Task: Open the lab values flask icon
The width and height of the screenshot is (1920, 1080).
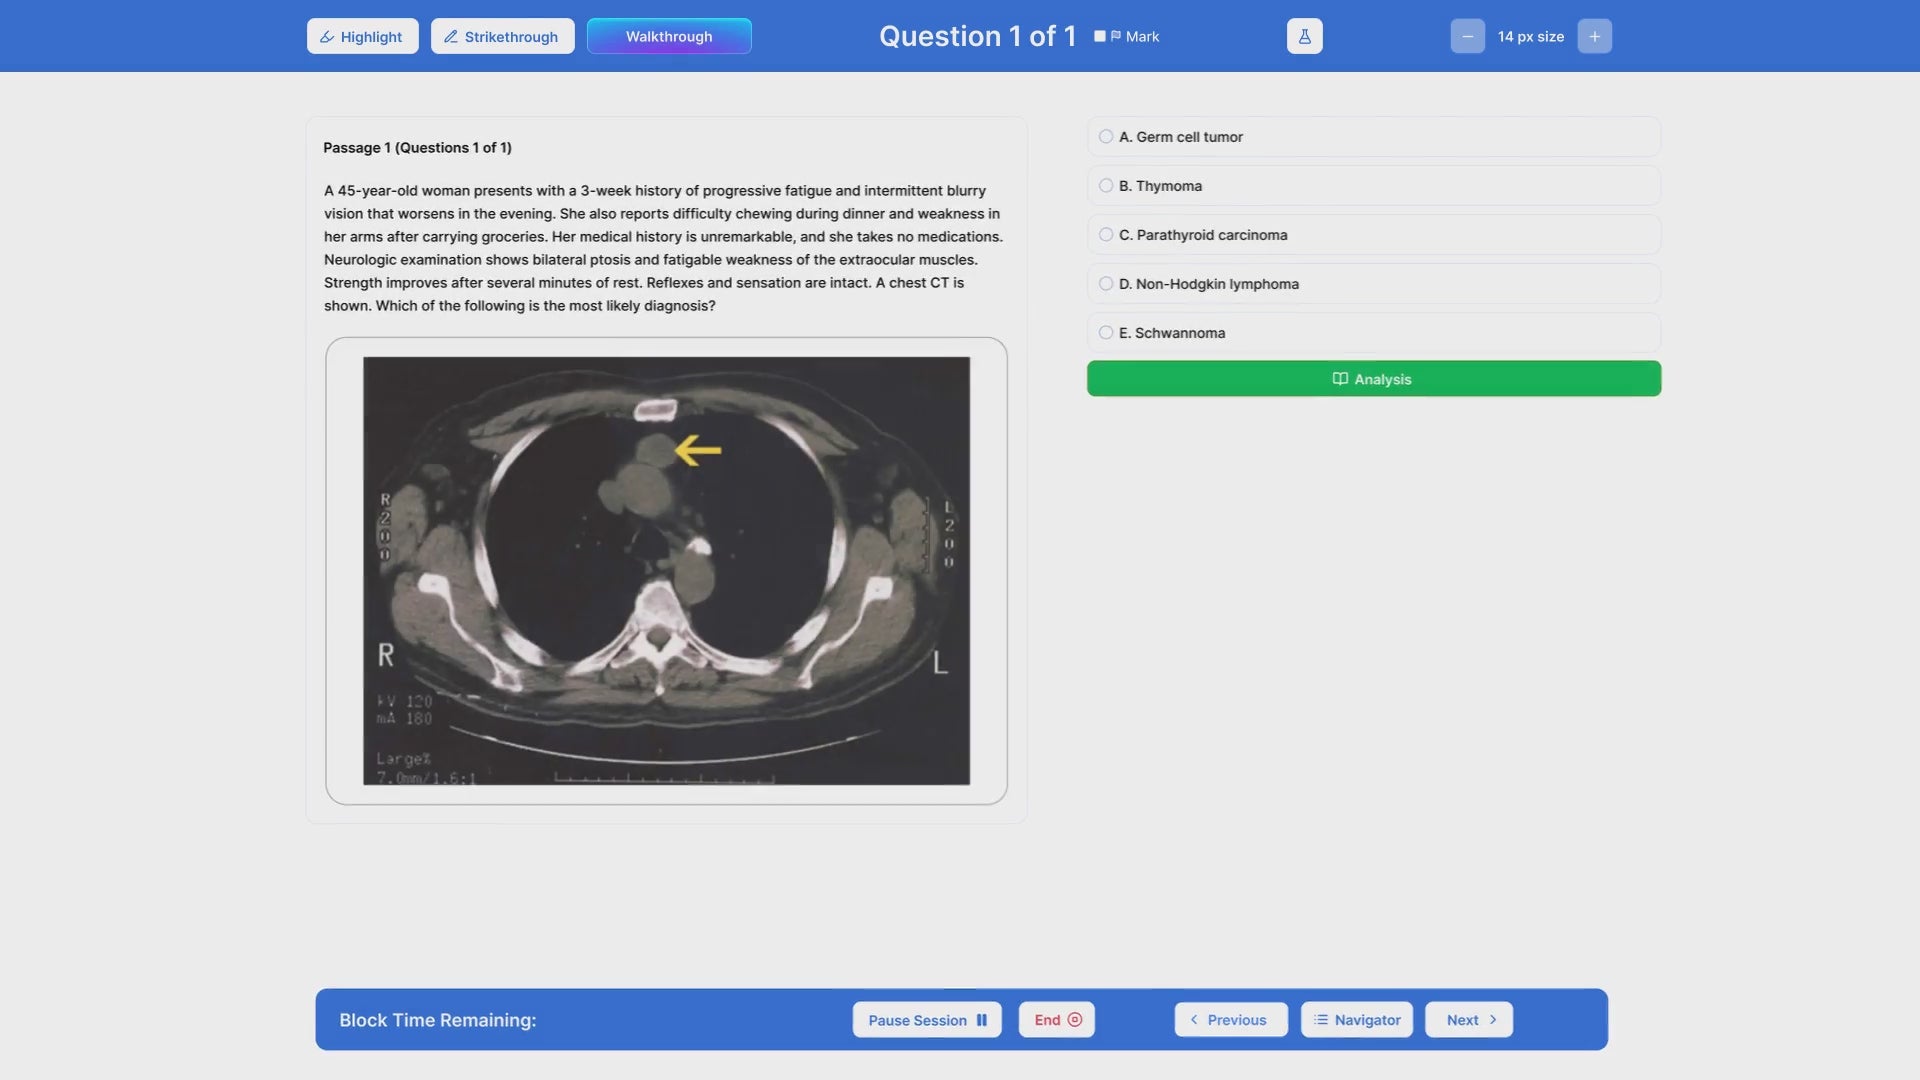Action: pos(1304,36)
